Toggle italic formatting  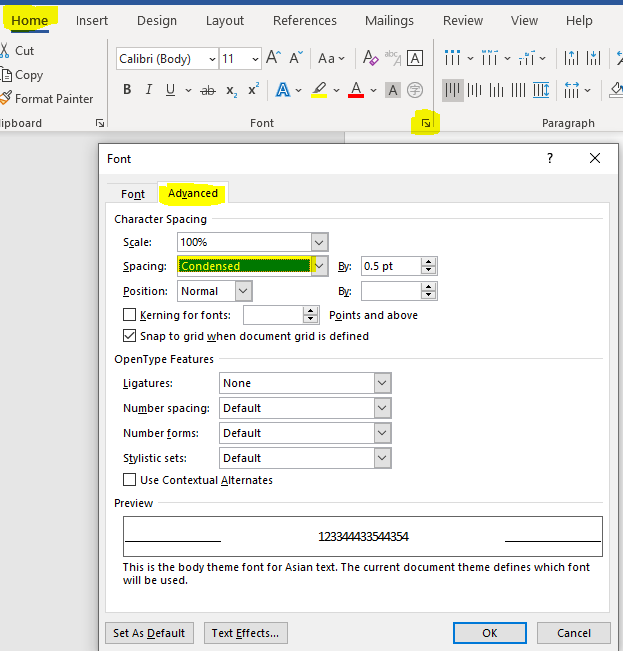149,90
